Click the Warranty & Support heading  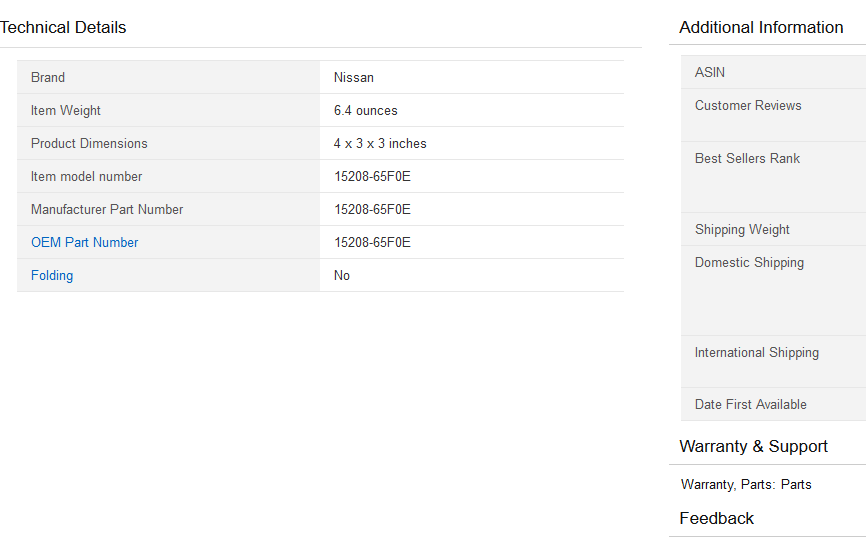[753, 446]
